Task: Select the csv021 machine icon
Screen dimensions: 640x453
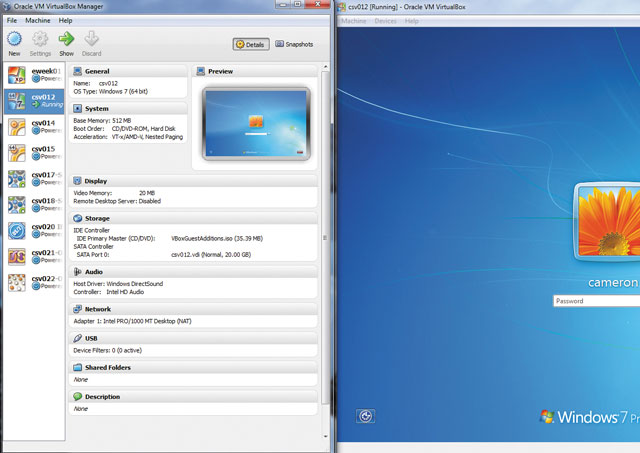Action: pos(17,257)
